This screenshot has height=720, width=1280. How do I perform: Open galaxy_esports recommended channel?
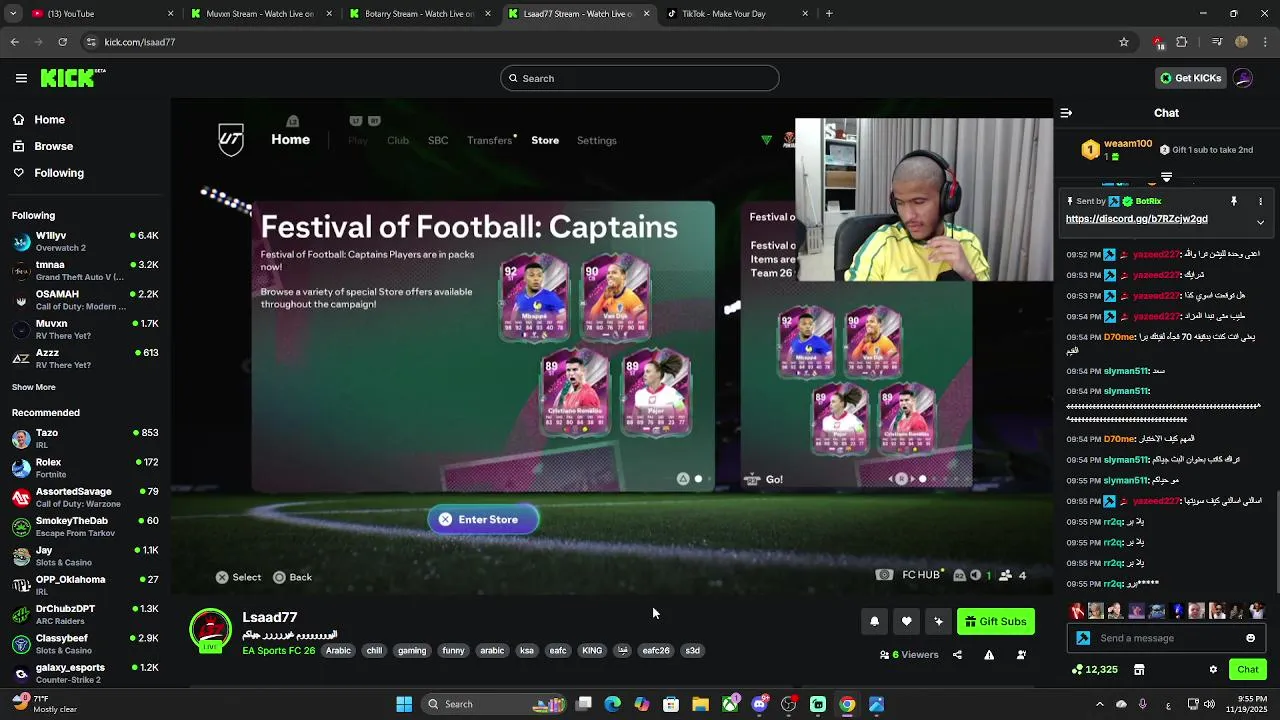coord(85,673)
